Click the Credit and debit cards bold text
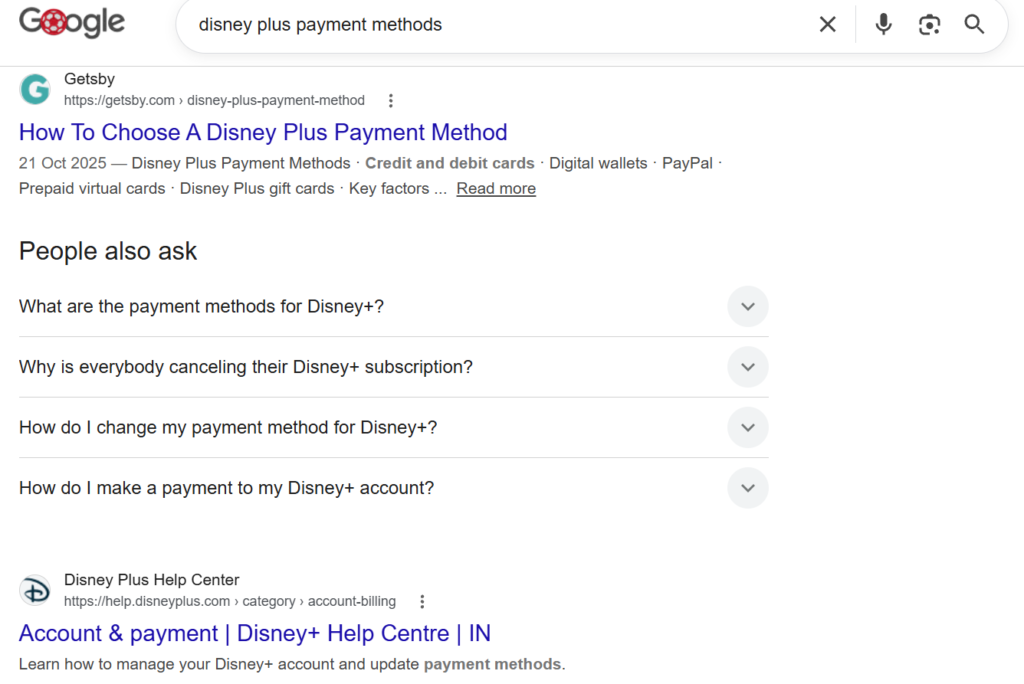Viewport: 1024px width, 684px height. pos(449,163)
